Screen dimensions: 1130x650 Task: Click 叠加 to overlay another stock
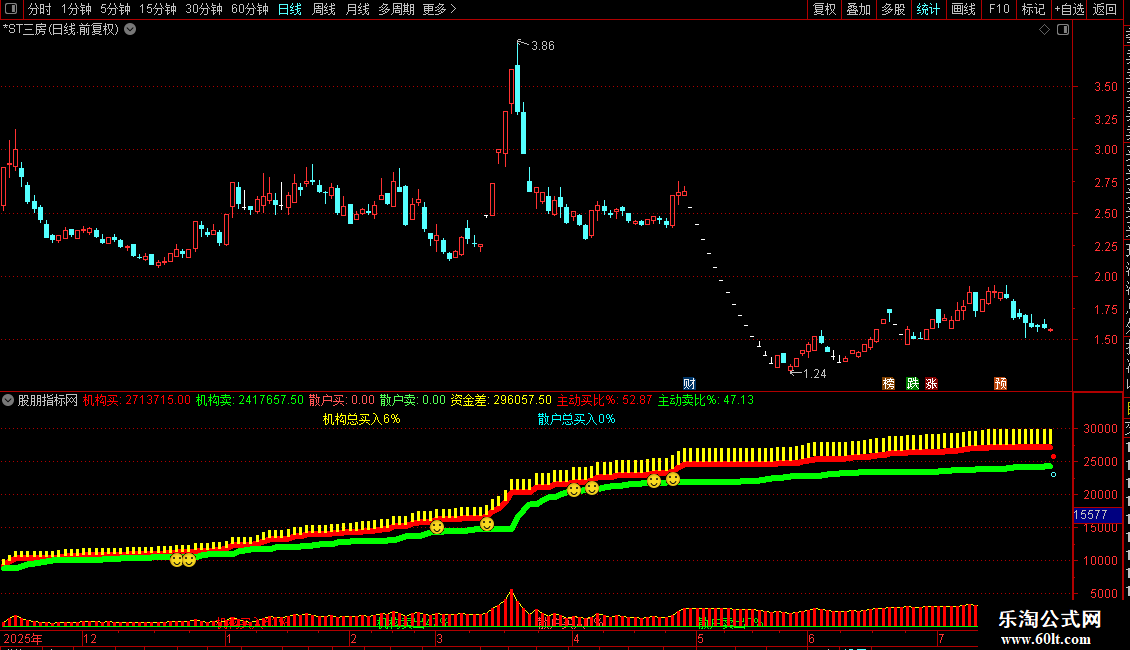[858, 9]
